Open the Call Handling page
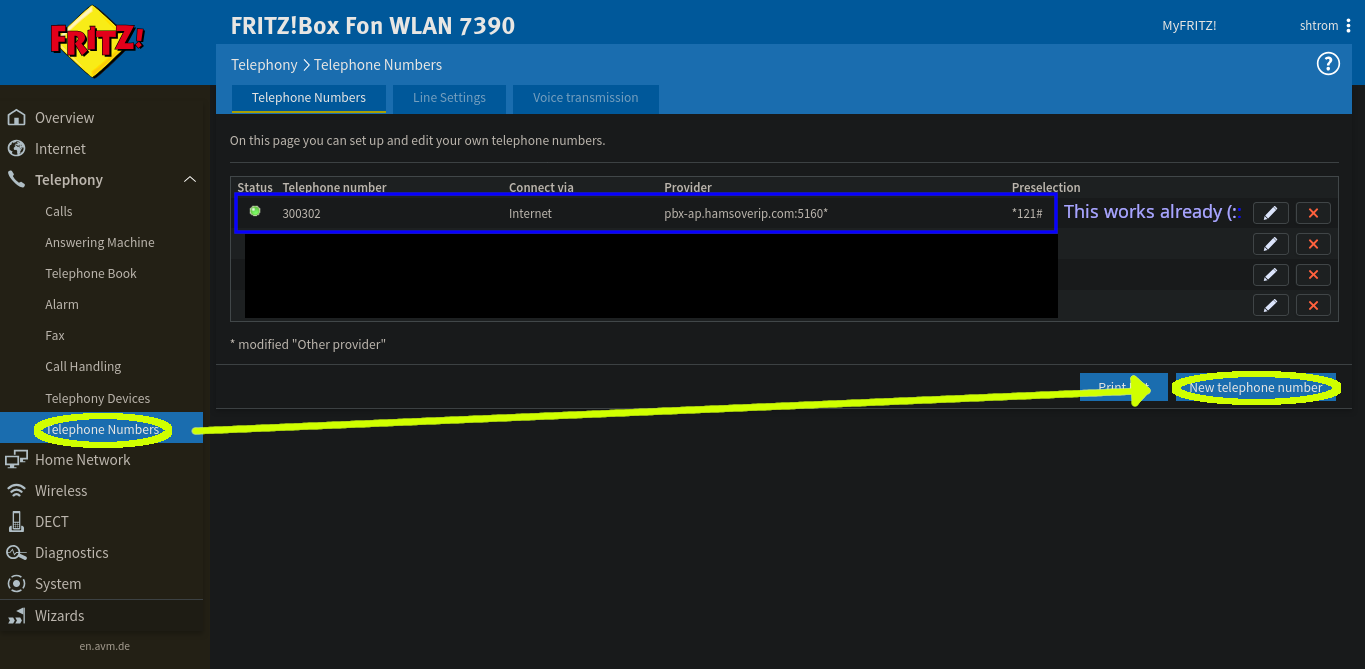 pos(83,367)
